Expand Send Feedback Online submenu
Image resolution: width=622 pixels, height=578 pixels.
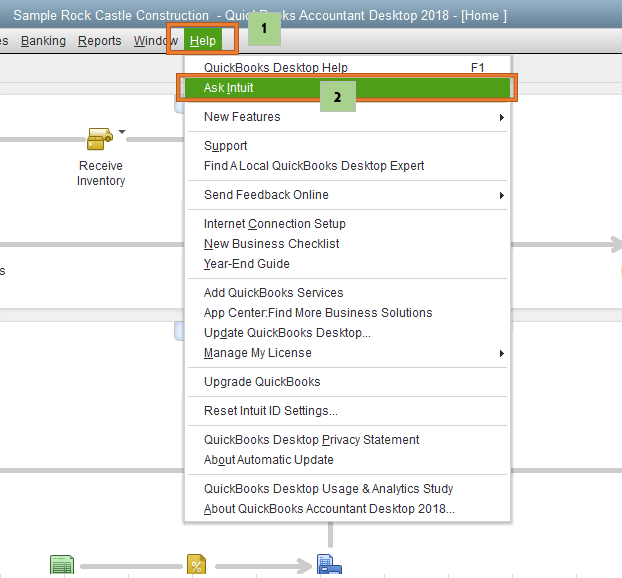pyautogui.click(x=347, y=195)
